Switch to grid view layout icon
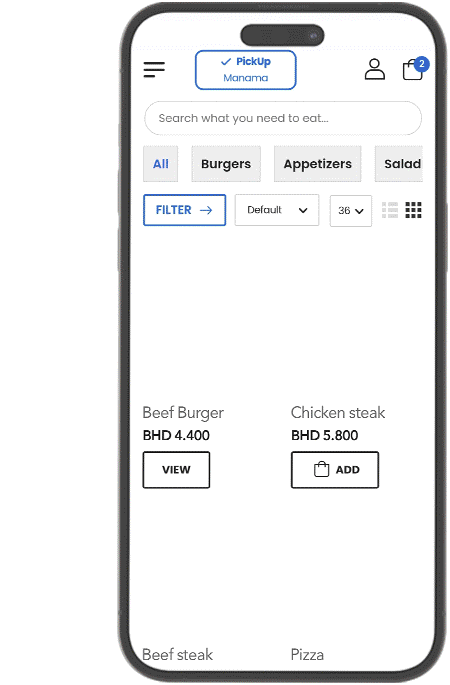This screenshot has height=685, width=450. (x=413, y=210)
